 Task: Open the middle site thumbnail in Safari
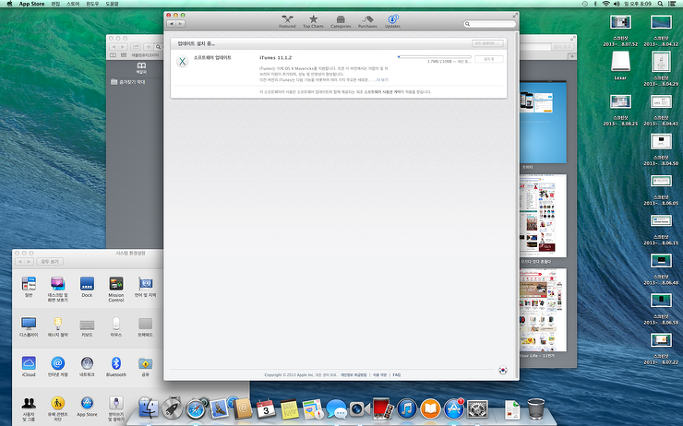[543, 215]
